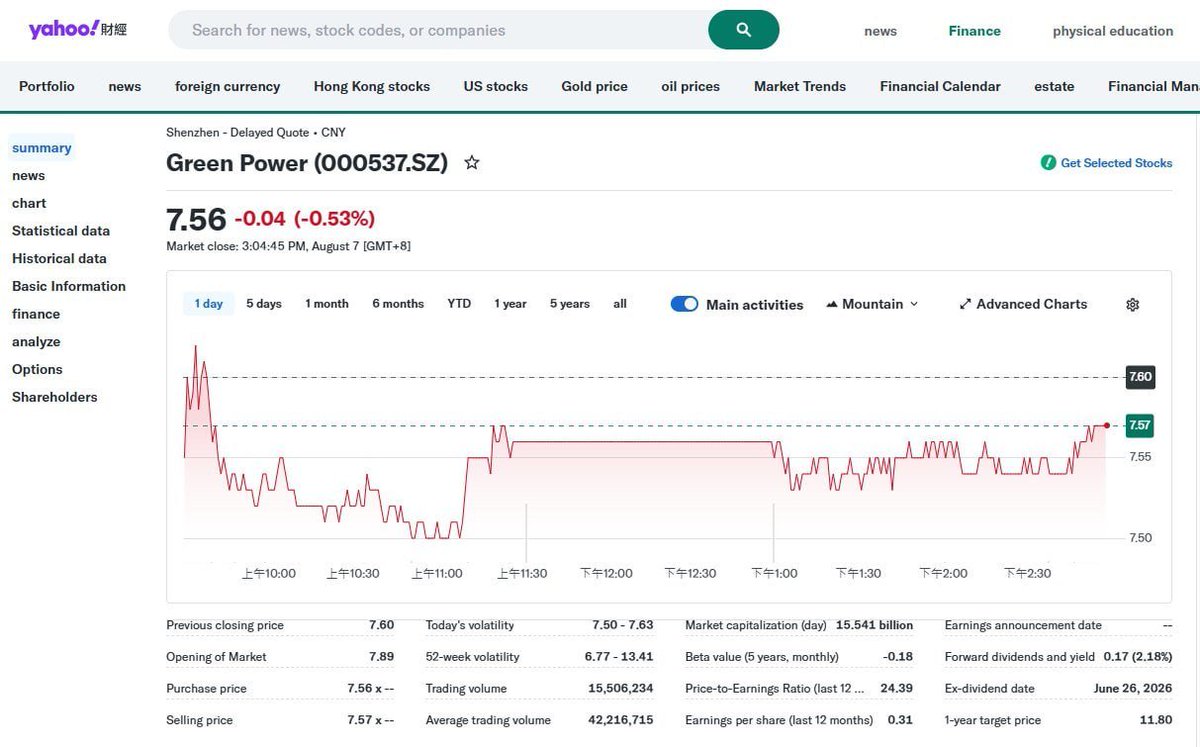1200x747 pixels.
Task: Click Trading volume value 15,506,234
Action: point(621,688)
